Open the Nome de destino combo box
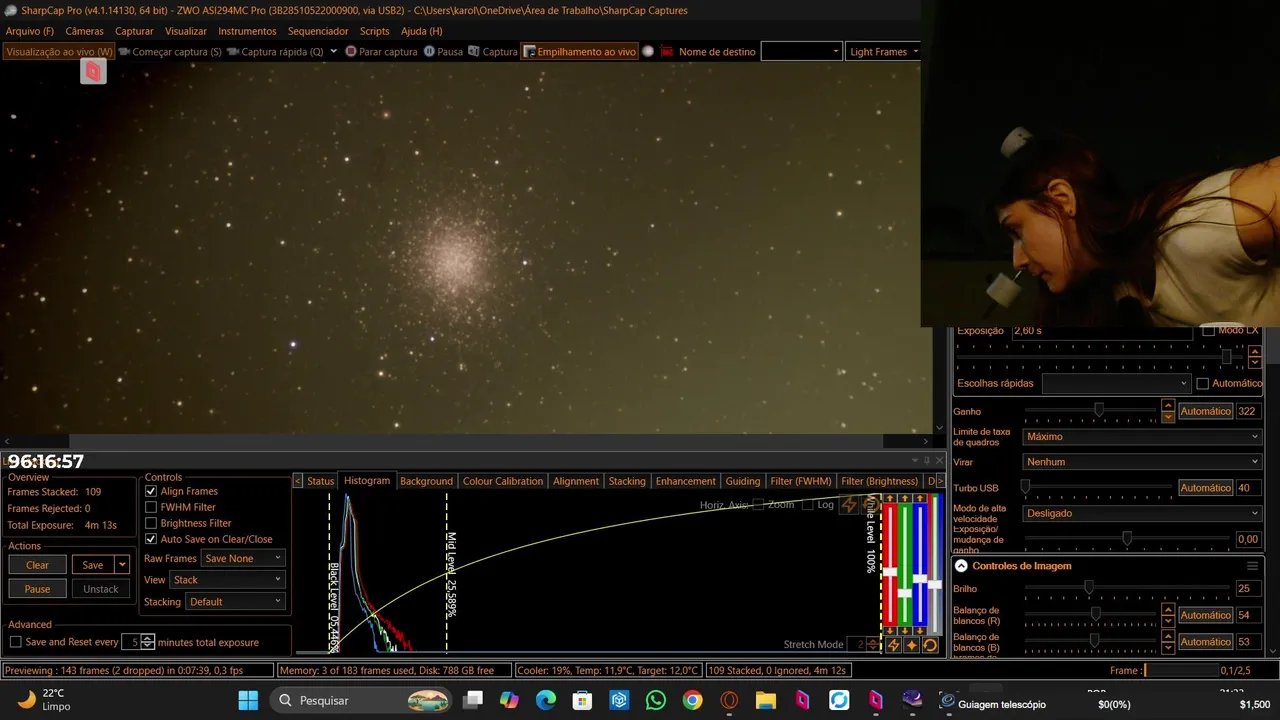The image size is (1280, 720). click(x=801, y=52)
